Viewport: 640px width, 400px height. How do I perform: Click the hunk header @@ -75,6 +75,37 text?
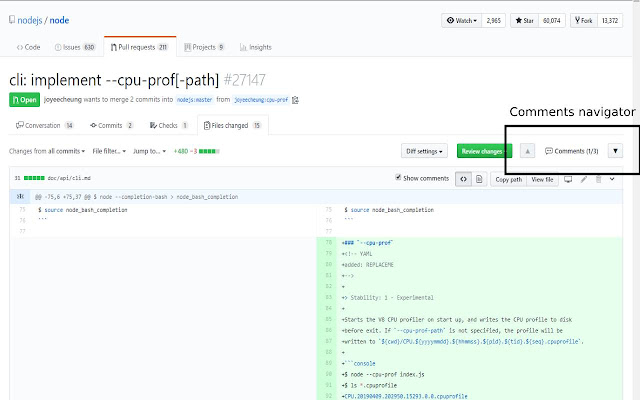click(137, 197)
